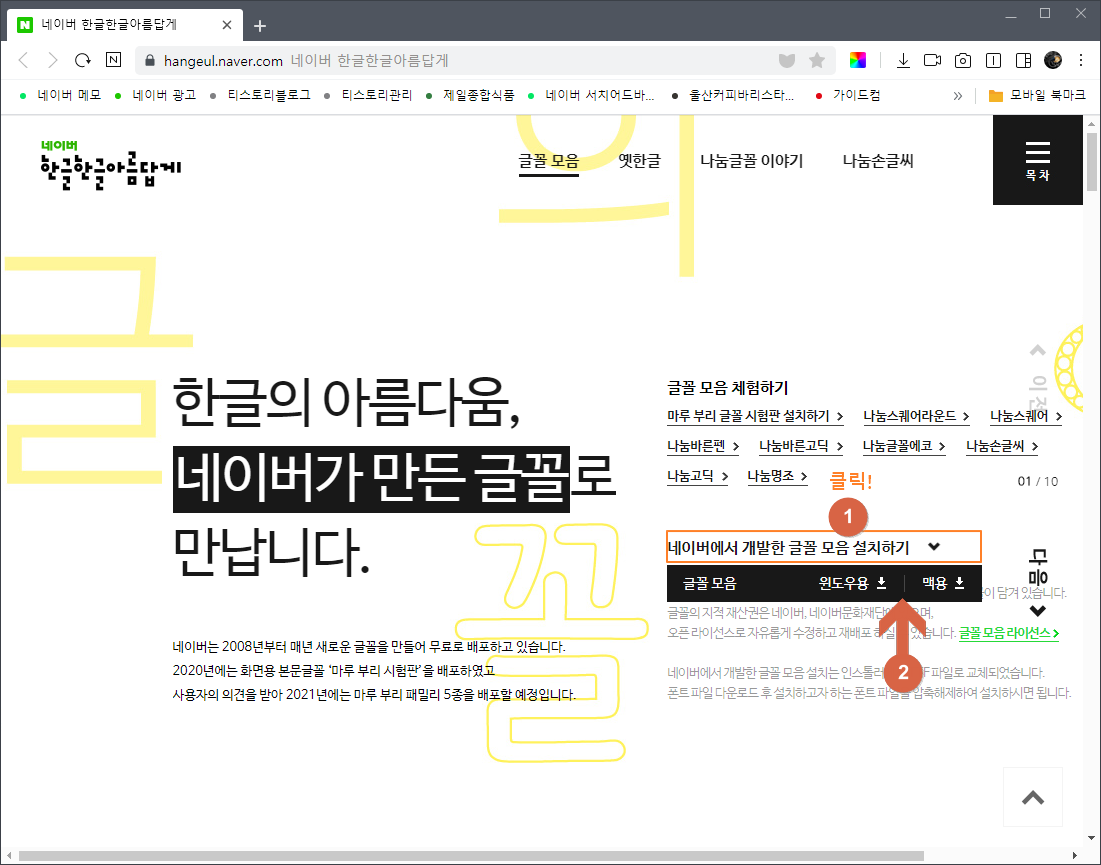Screen dimensions: 1101x865
Task: Open the 옛한글 menu tab
Action: click(x=639, y=161)
